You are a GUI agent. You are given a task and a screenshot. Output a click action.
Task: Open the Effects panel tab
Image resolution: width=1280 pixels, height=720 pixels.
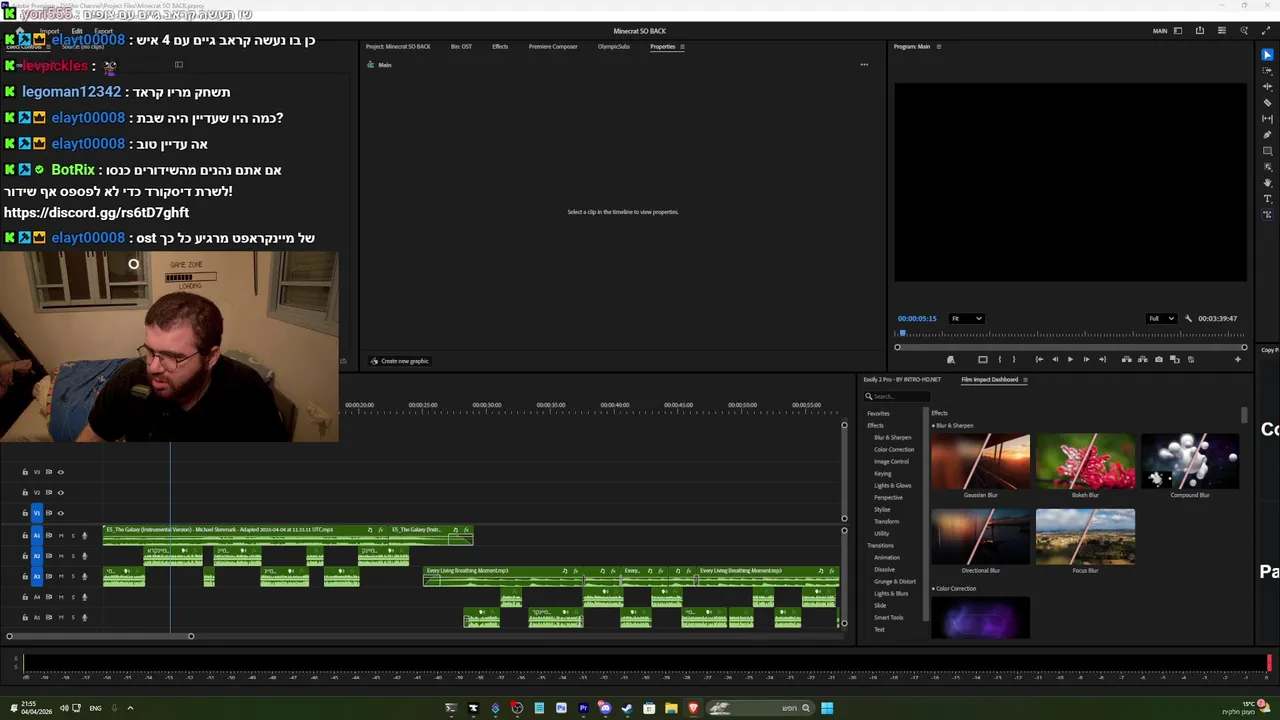pos(500,47)
